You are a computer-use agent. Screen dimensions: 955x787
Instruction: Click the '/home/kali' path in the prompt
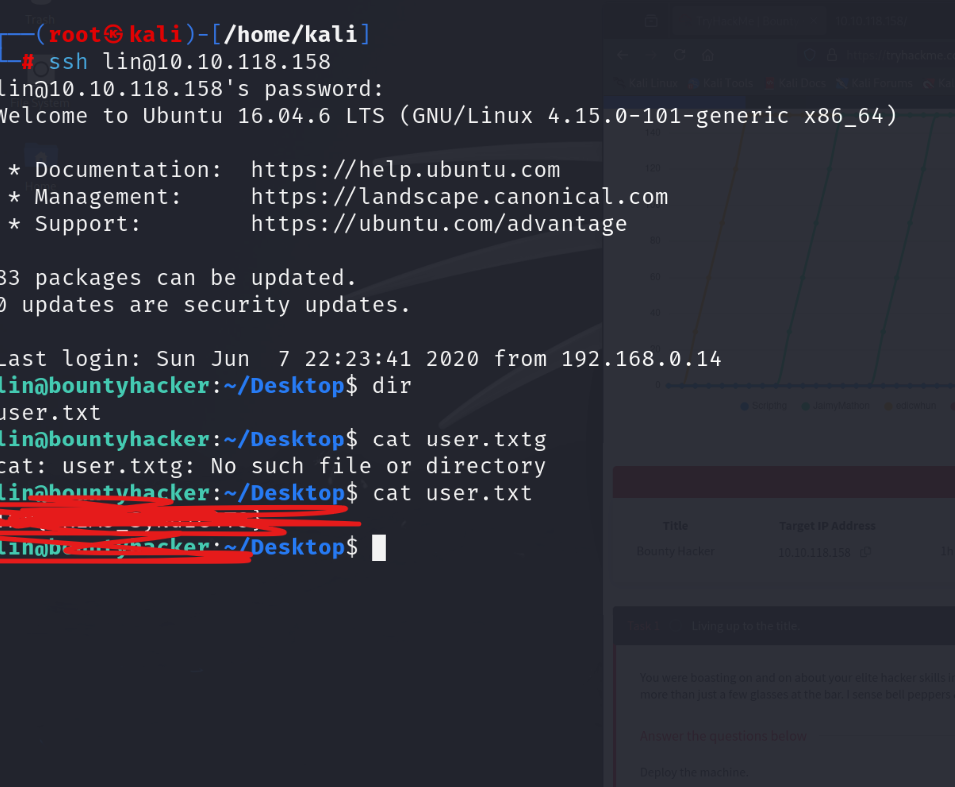click(290, 35)
